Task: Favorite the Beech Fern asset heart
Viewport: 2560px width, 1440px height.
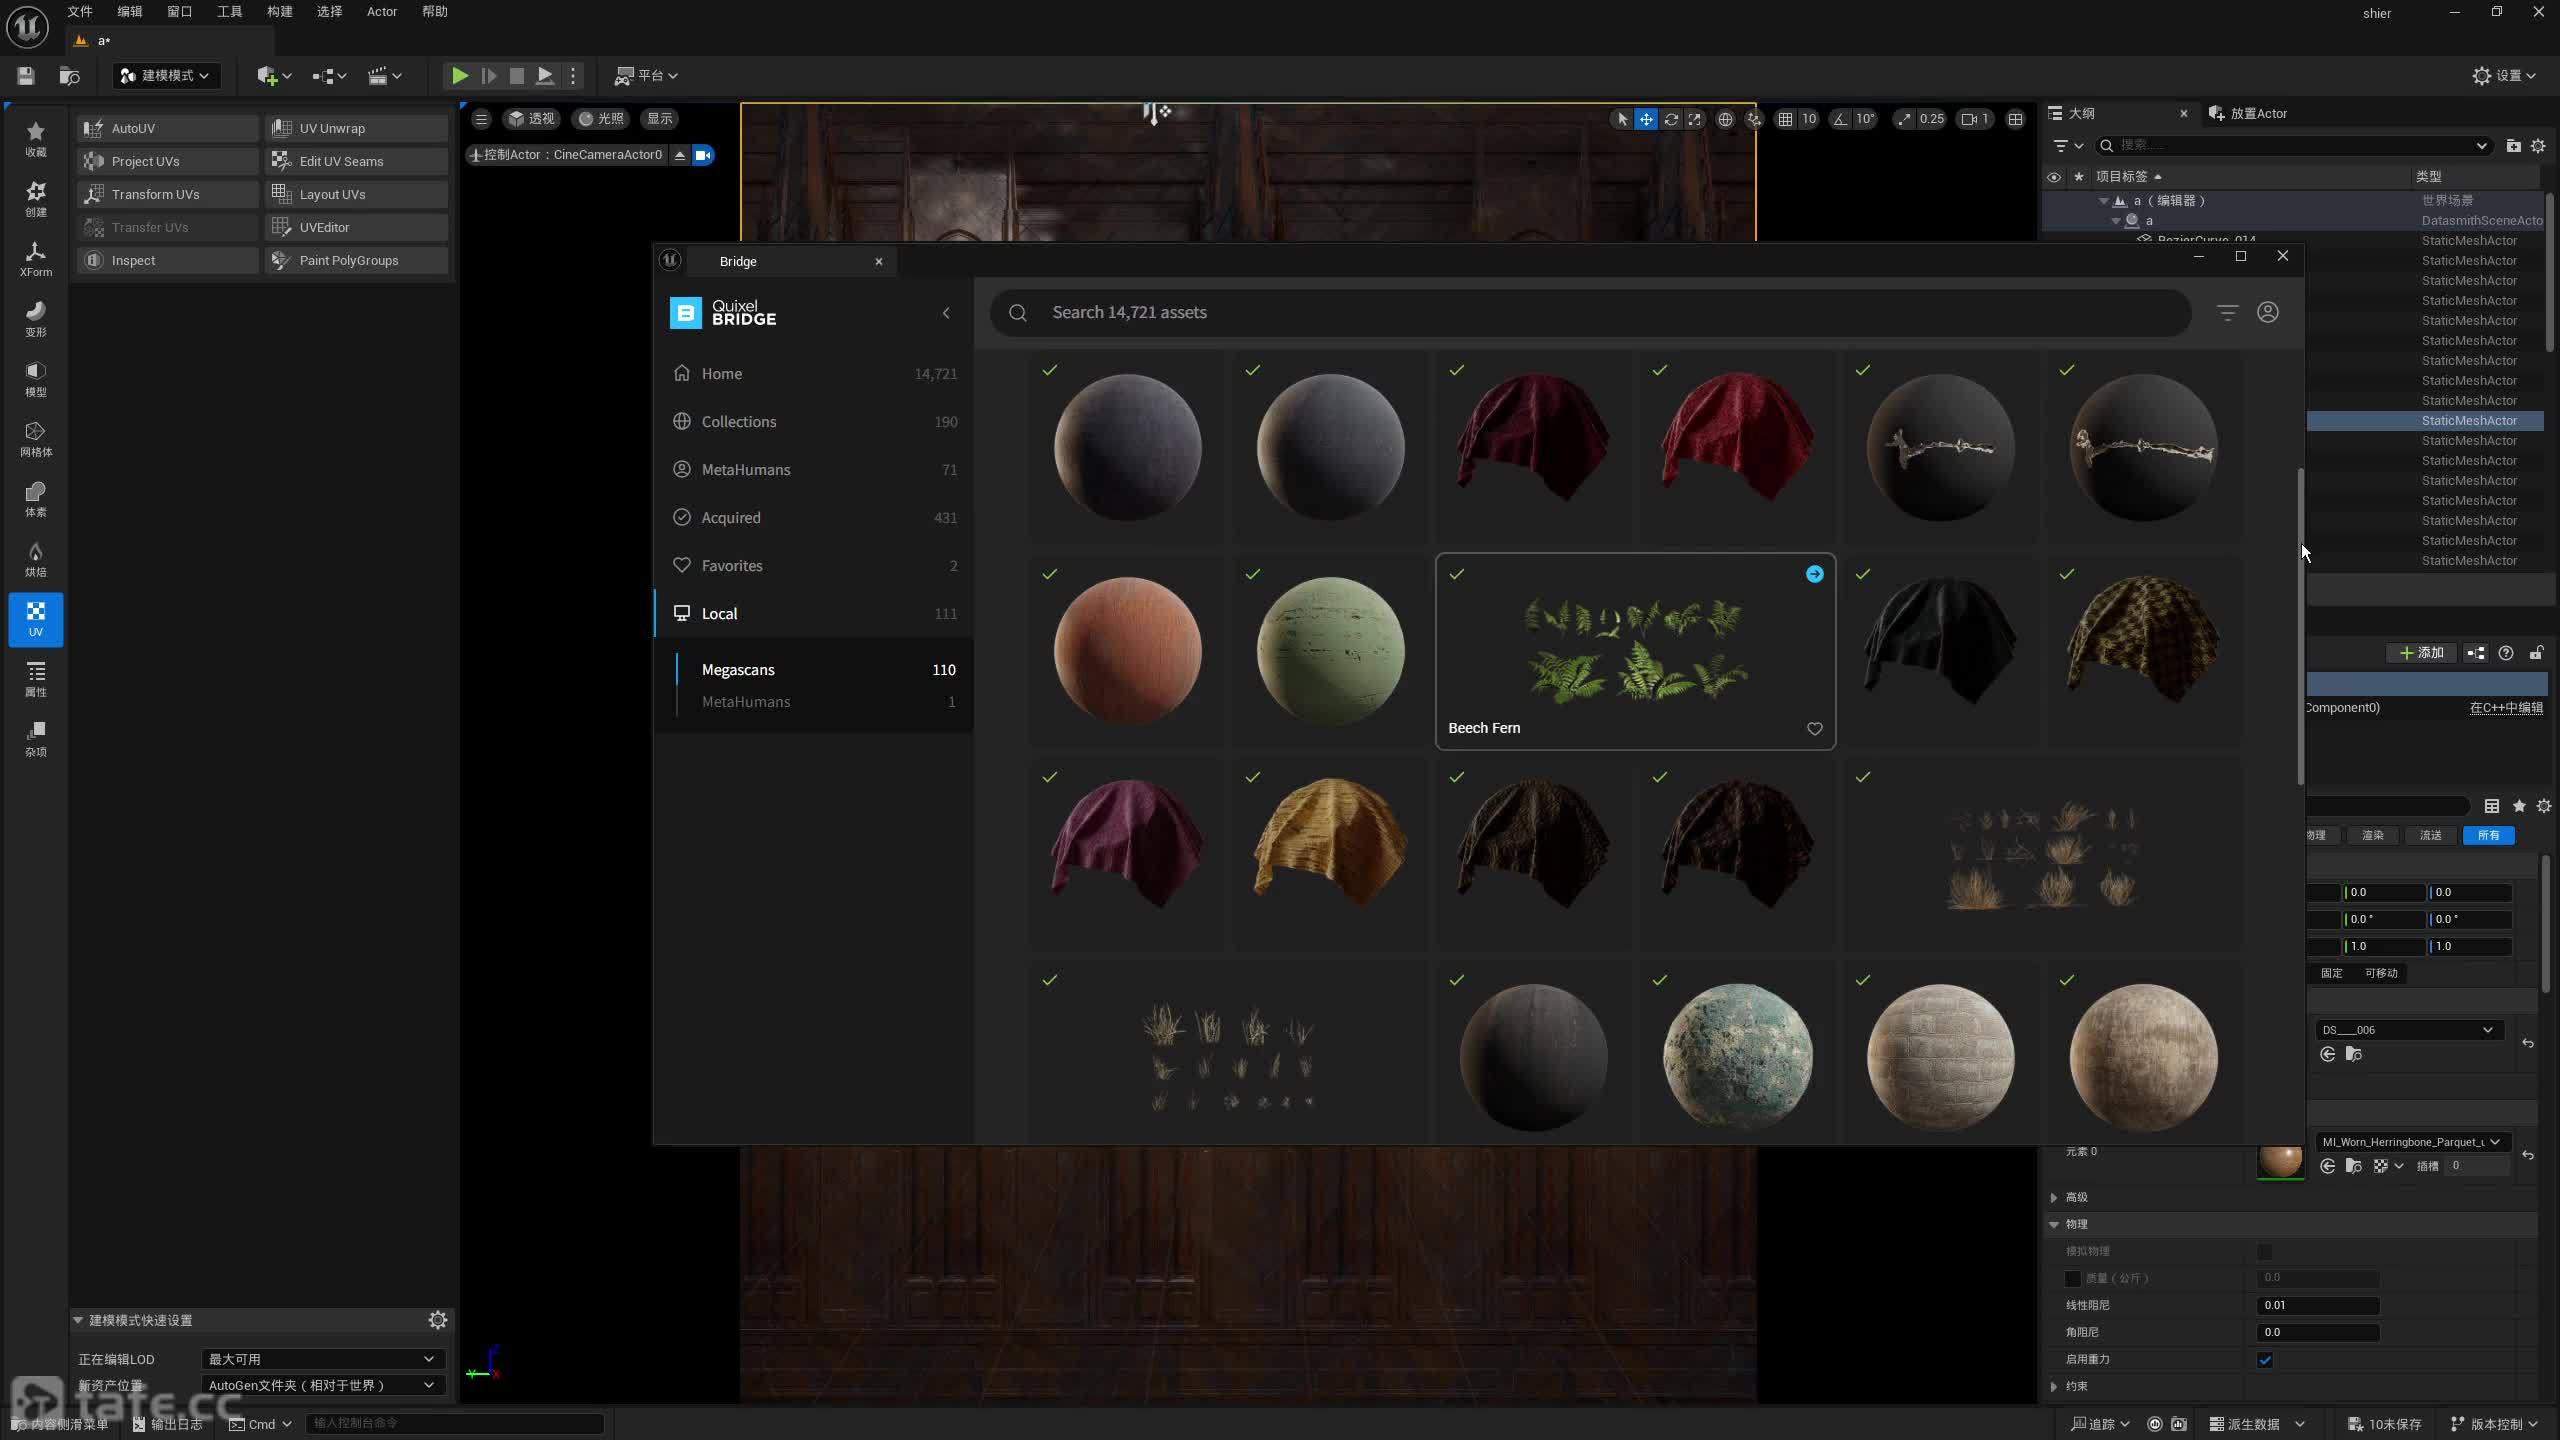Action: tap(1814, 729)
